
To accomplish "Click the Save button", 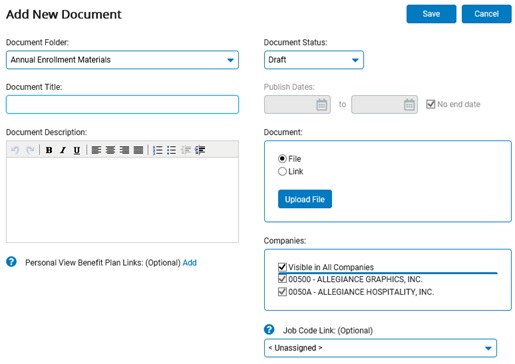I will coord(431,14).
